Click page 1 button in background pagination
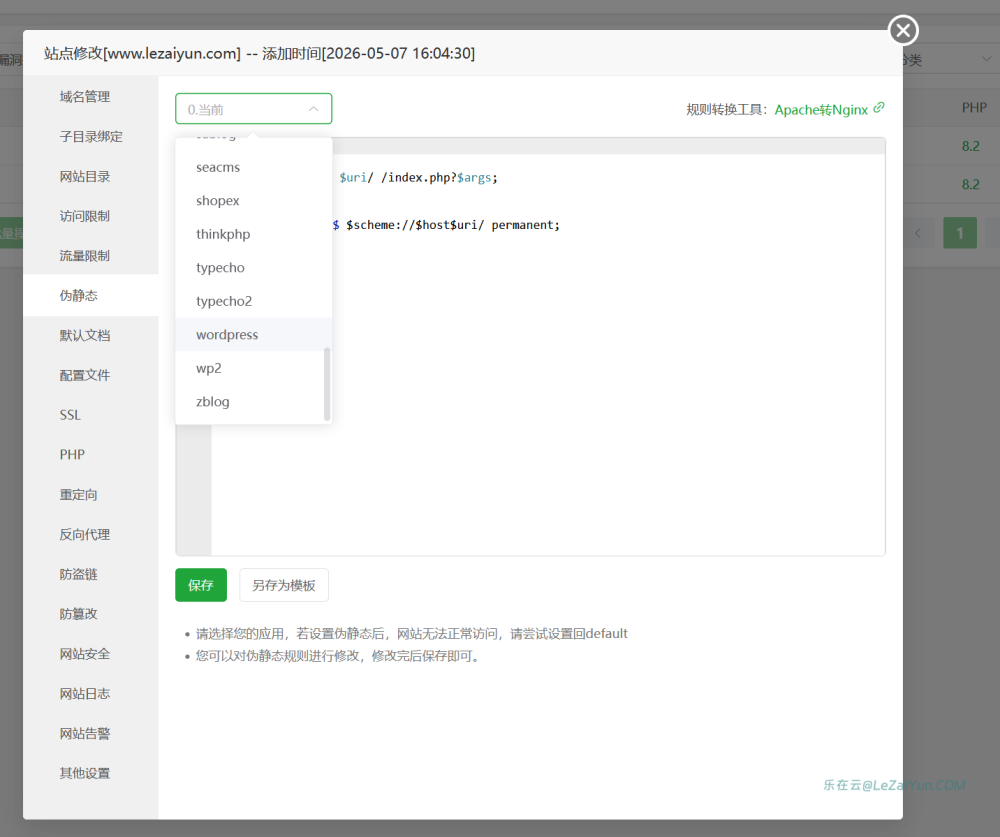The width and height of the screenshot is (1000, 837). click(960, 233)
